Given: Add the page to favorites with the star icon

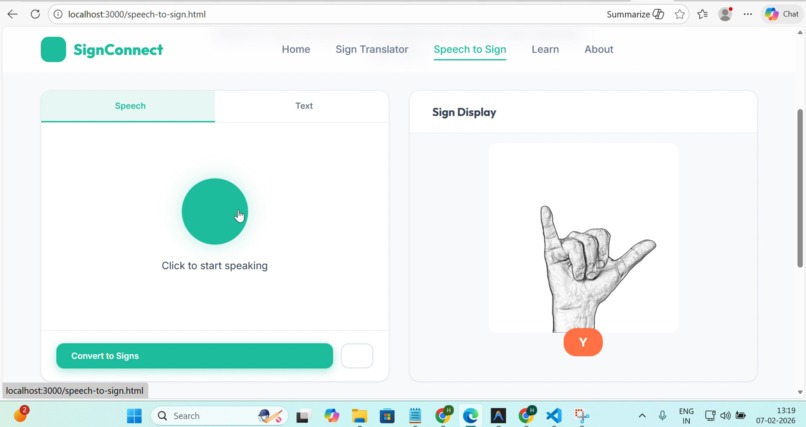Looking at the screenshot, I should point(680,14).
